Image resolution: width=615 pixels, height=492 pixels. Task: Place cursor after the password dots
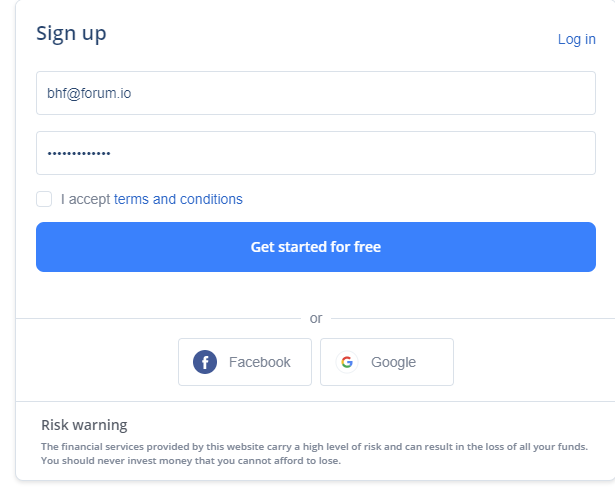[x=111, y=153]
